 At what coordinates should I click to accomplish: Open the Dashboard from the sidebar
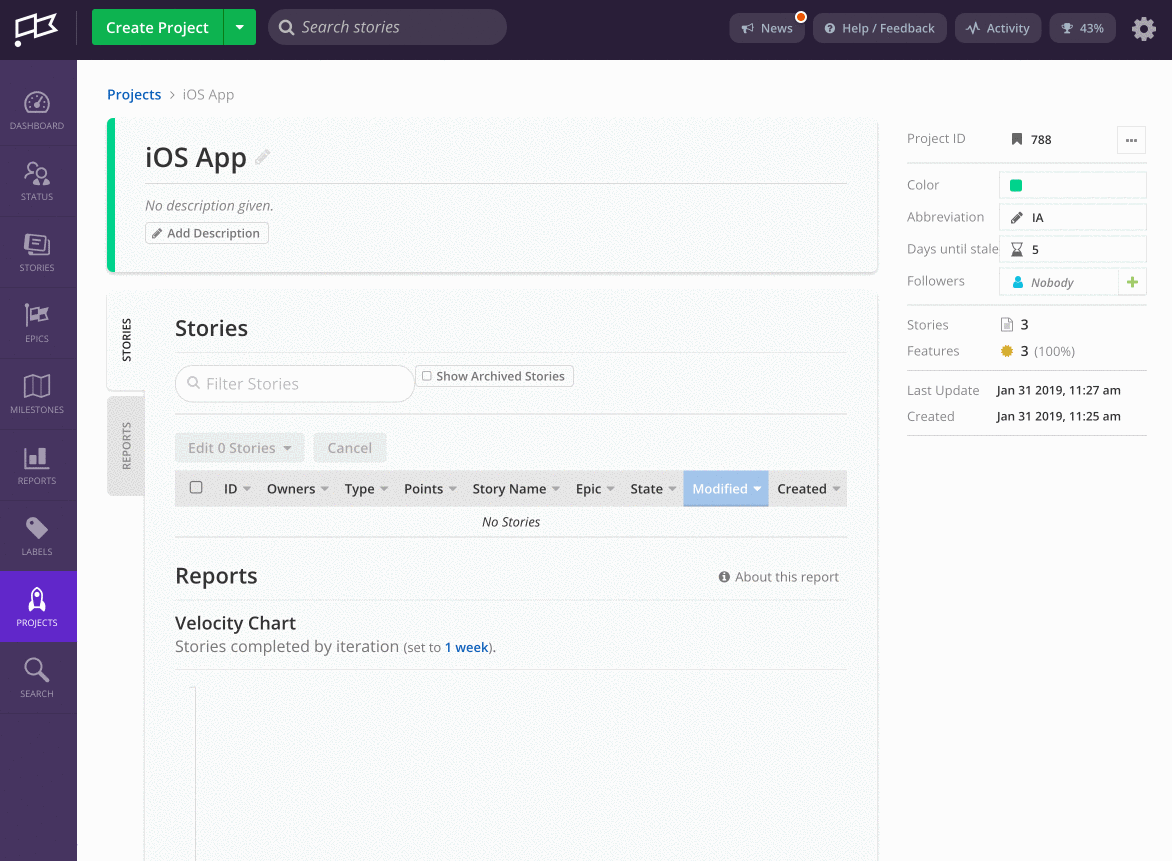pyautogui.click(x=37, y=110)
